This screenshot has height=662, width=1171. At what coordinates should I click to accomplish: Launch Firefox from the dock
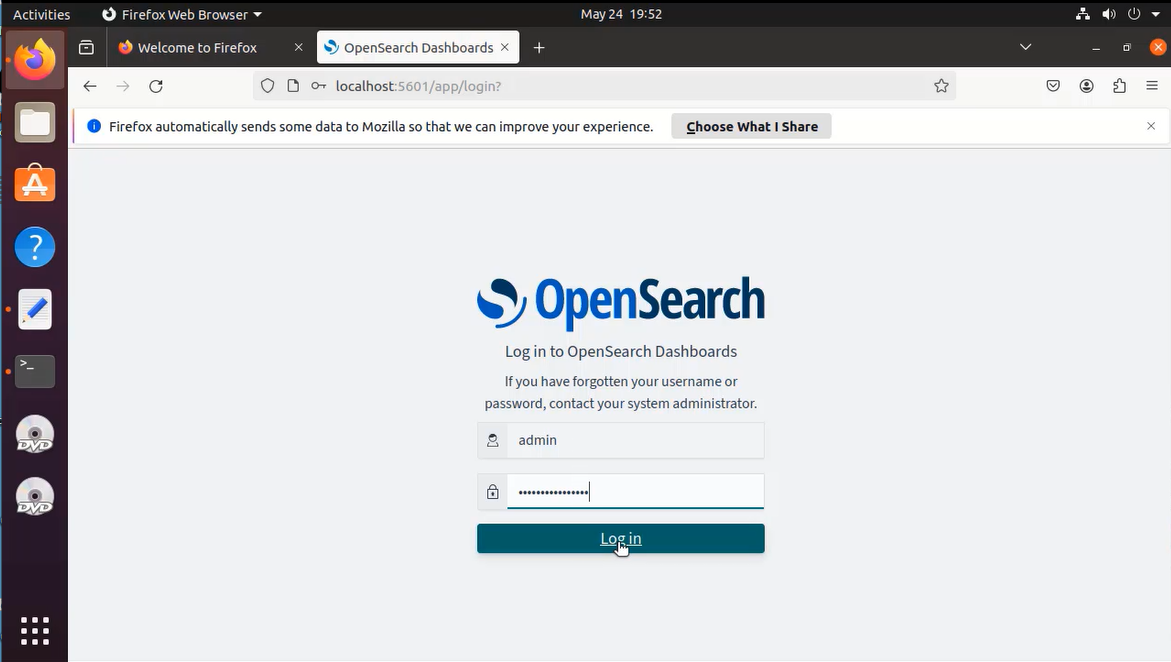coord(35,60)
